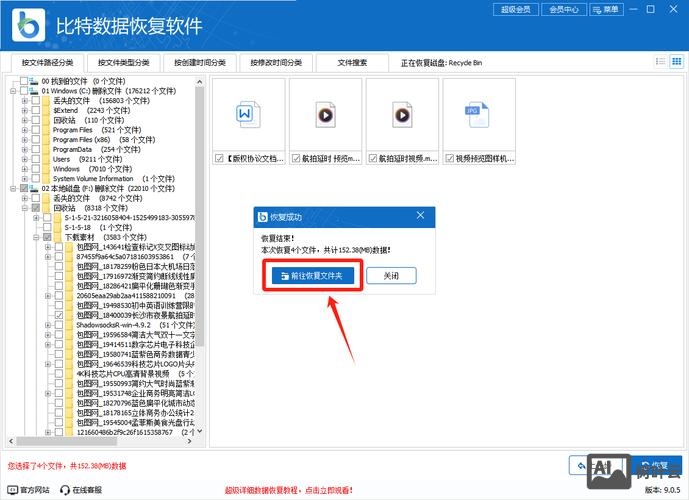Select the 航拍延时视频 video file icon
689x500 pixels.
coord(402,115)
